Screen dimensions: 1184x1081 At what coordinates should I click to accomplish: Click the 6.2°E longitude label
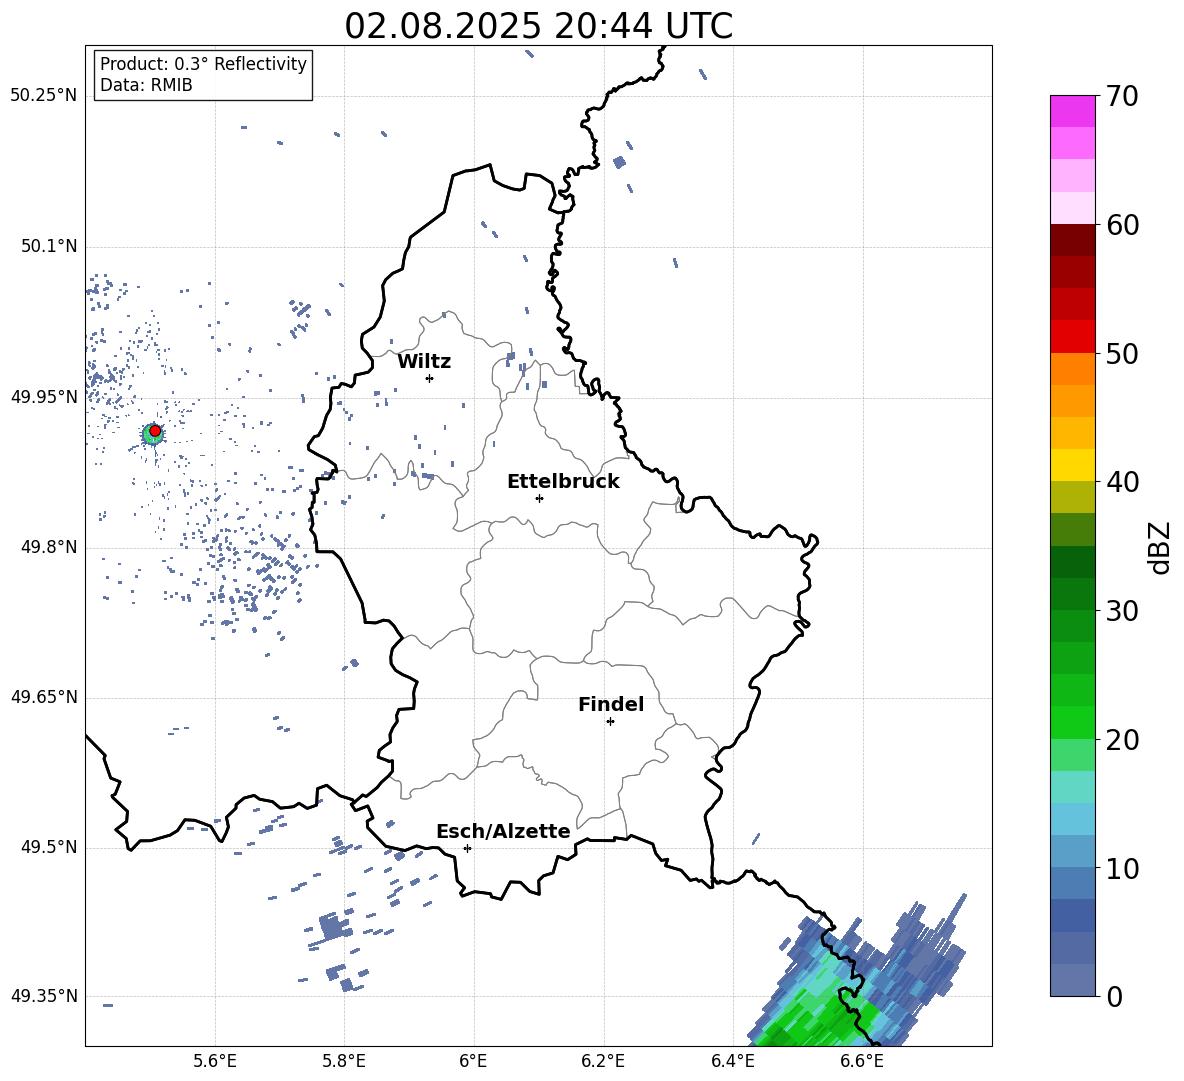(603, 1061)
